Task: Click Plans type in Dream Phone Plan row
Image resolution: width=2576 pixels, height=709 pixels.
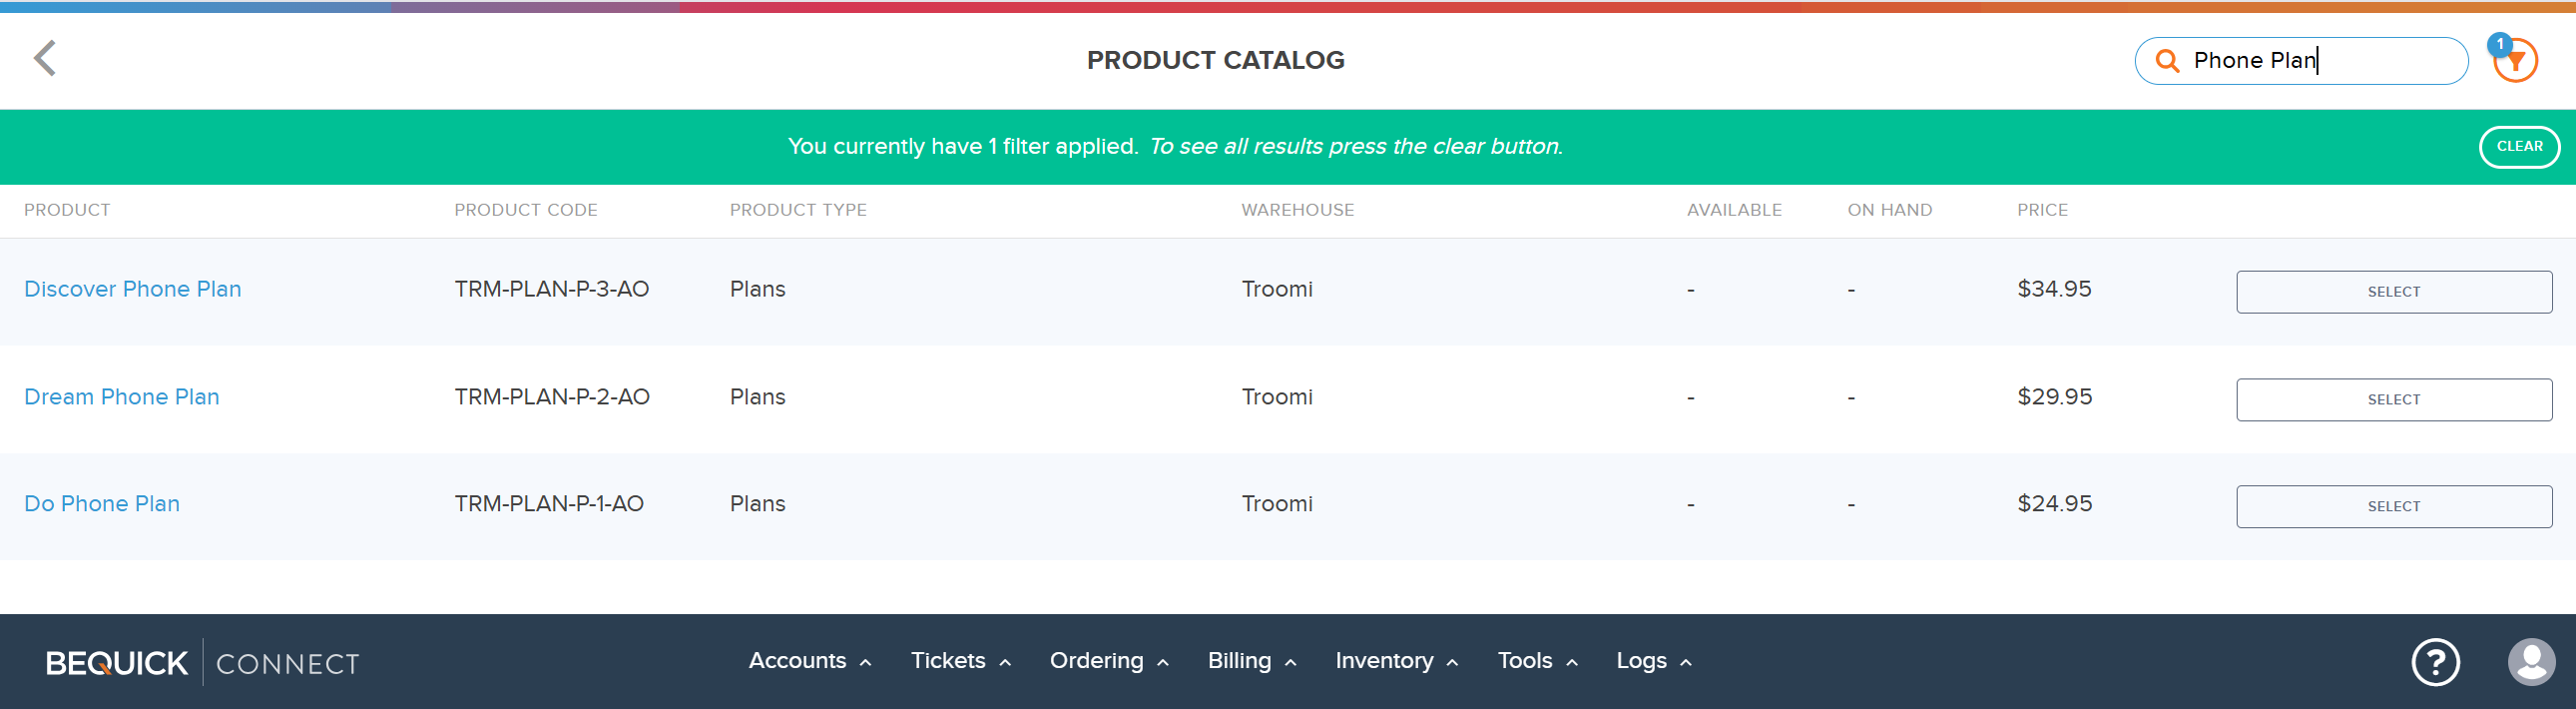Action: [757, 397]
